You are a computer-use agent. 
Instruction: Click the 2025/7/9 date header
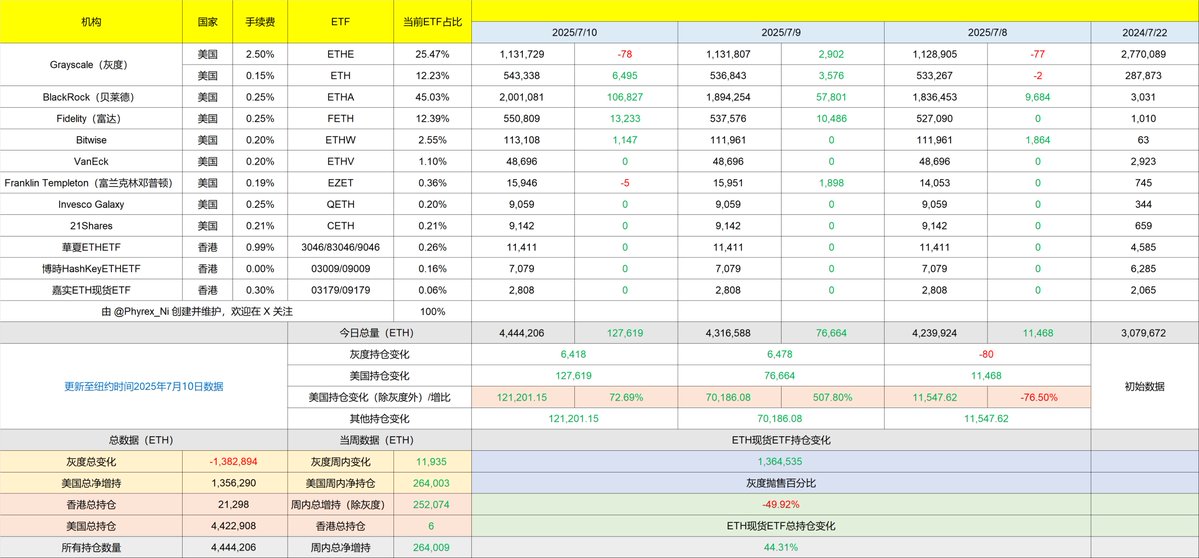coord(781,33)
